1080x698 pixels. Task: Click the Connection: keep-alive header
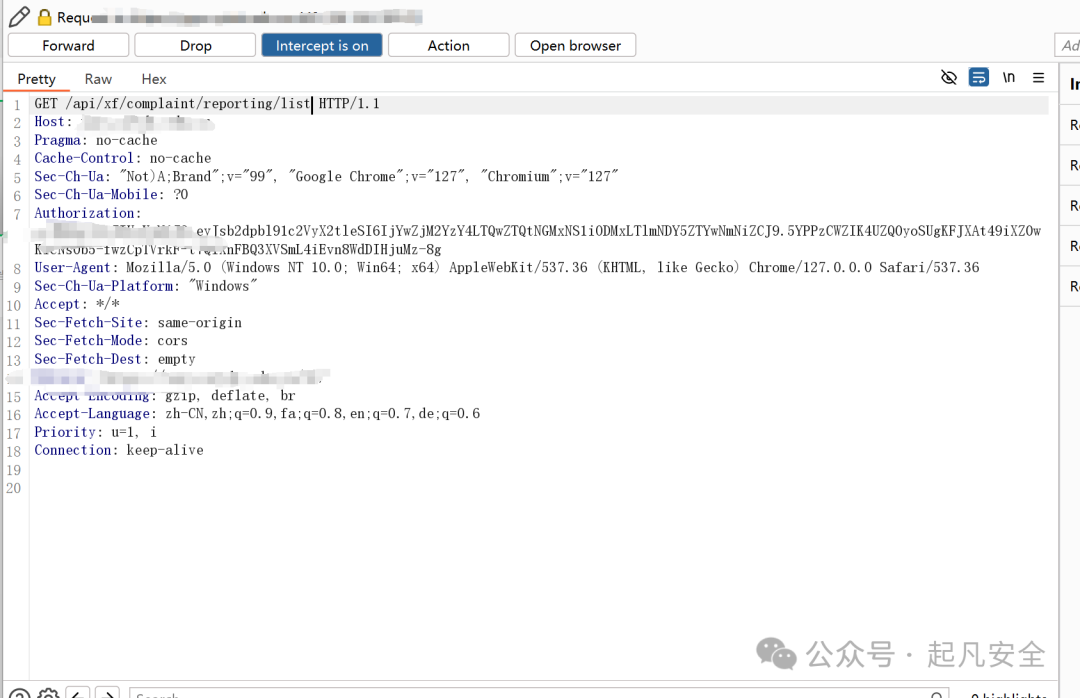[119, 450]
